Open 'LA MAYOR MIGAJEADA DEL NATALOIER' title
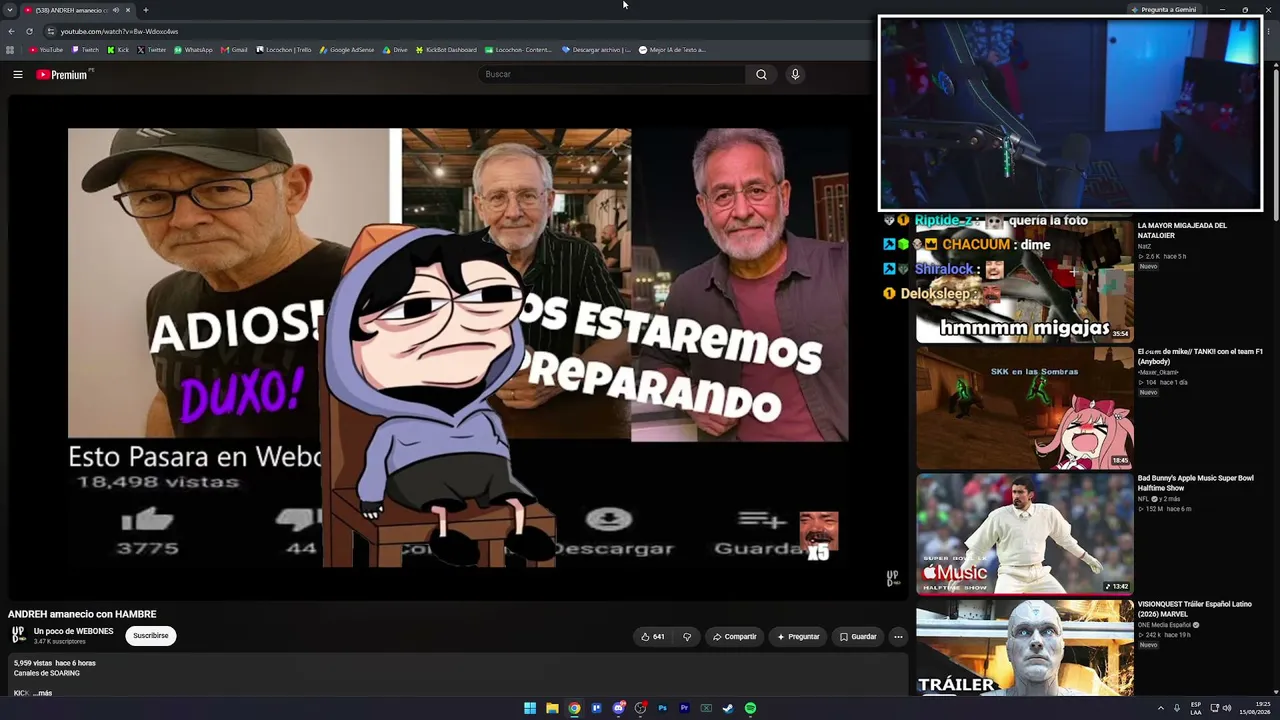Viewport: 1280px width, 720px height. coord(1182,231)
